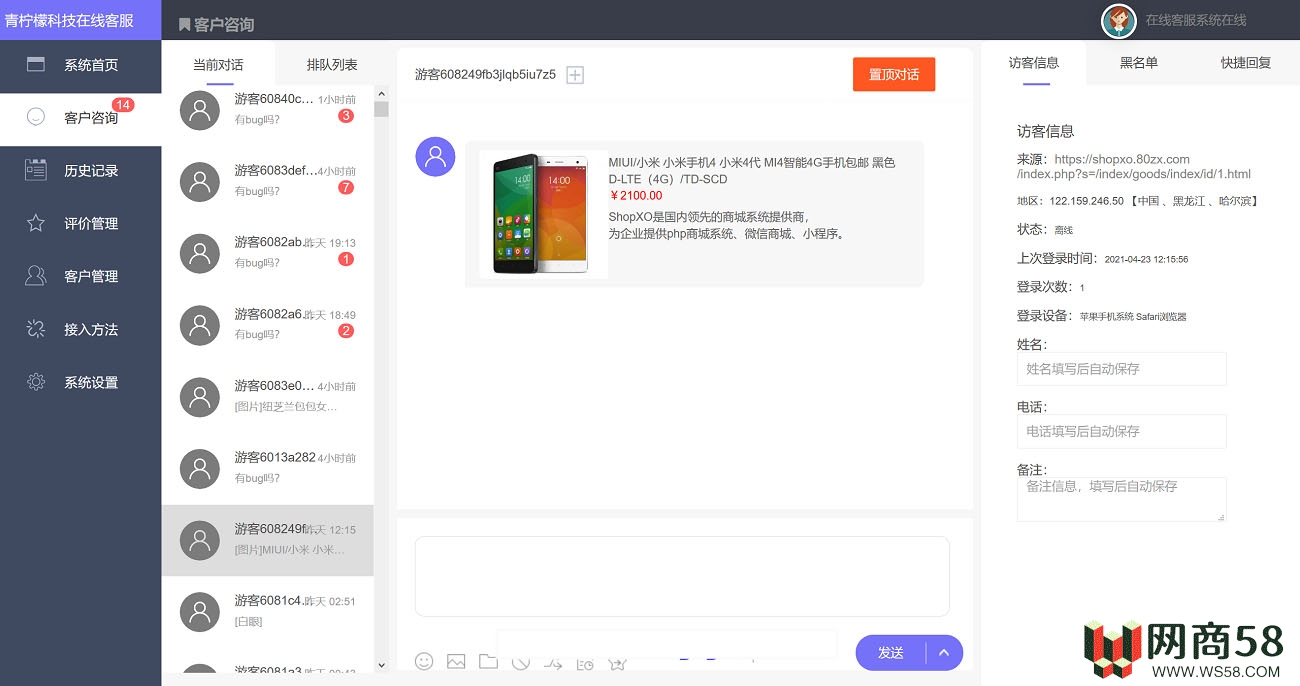Image resolution: width=1300 pixels, height=686 pixels.
Task: Click the conversation list scrollbar thumb
Action: coord(381,109)
